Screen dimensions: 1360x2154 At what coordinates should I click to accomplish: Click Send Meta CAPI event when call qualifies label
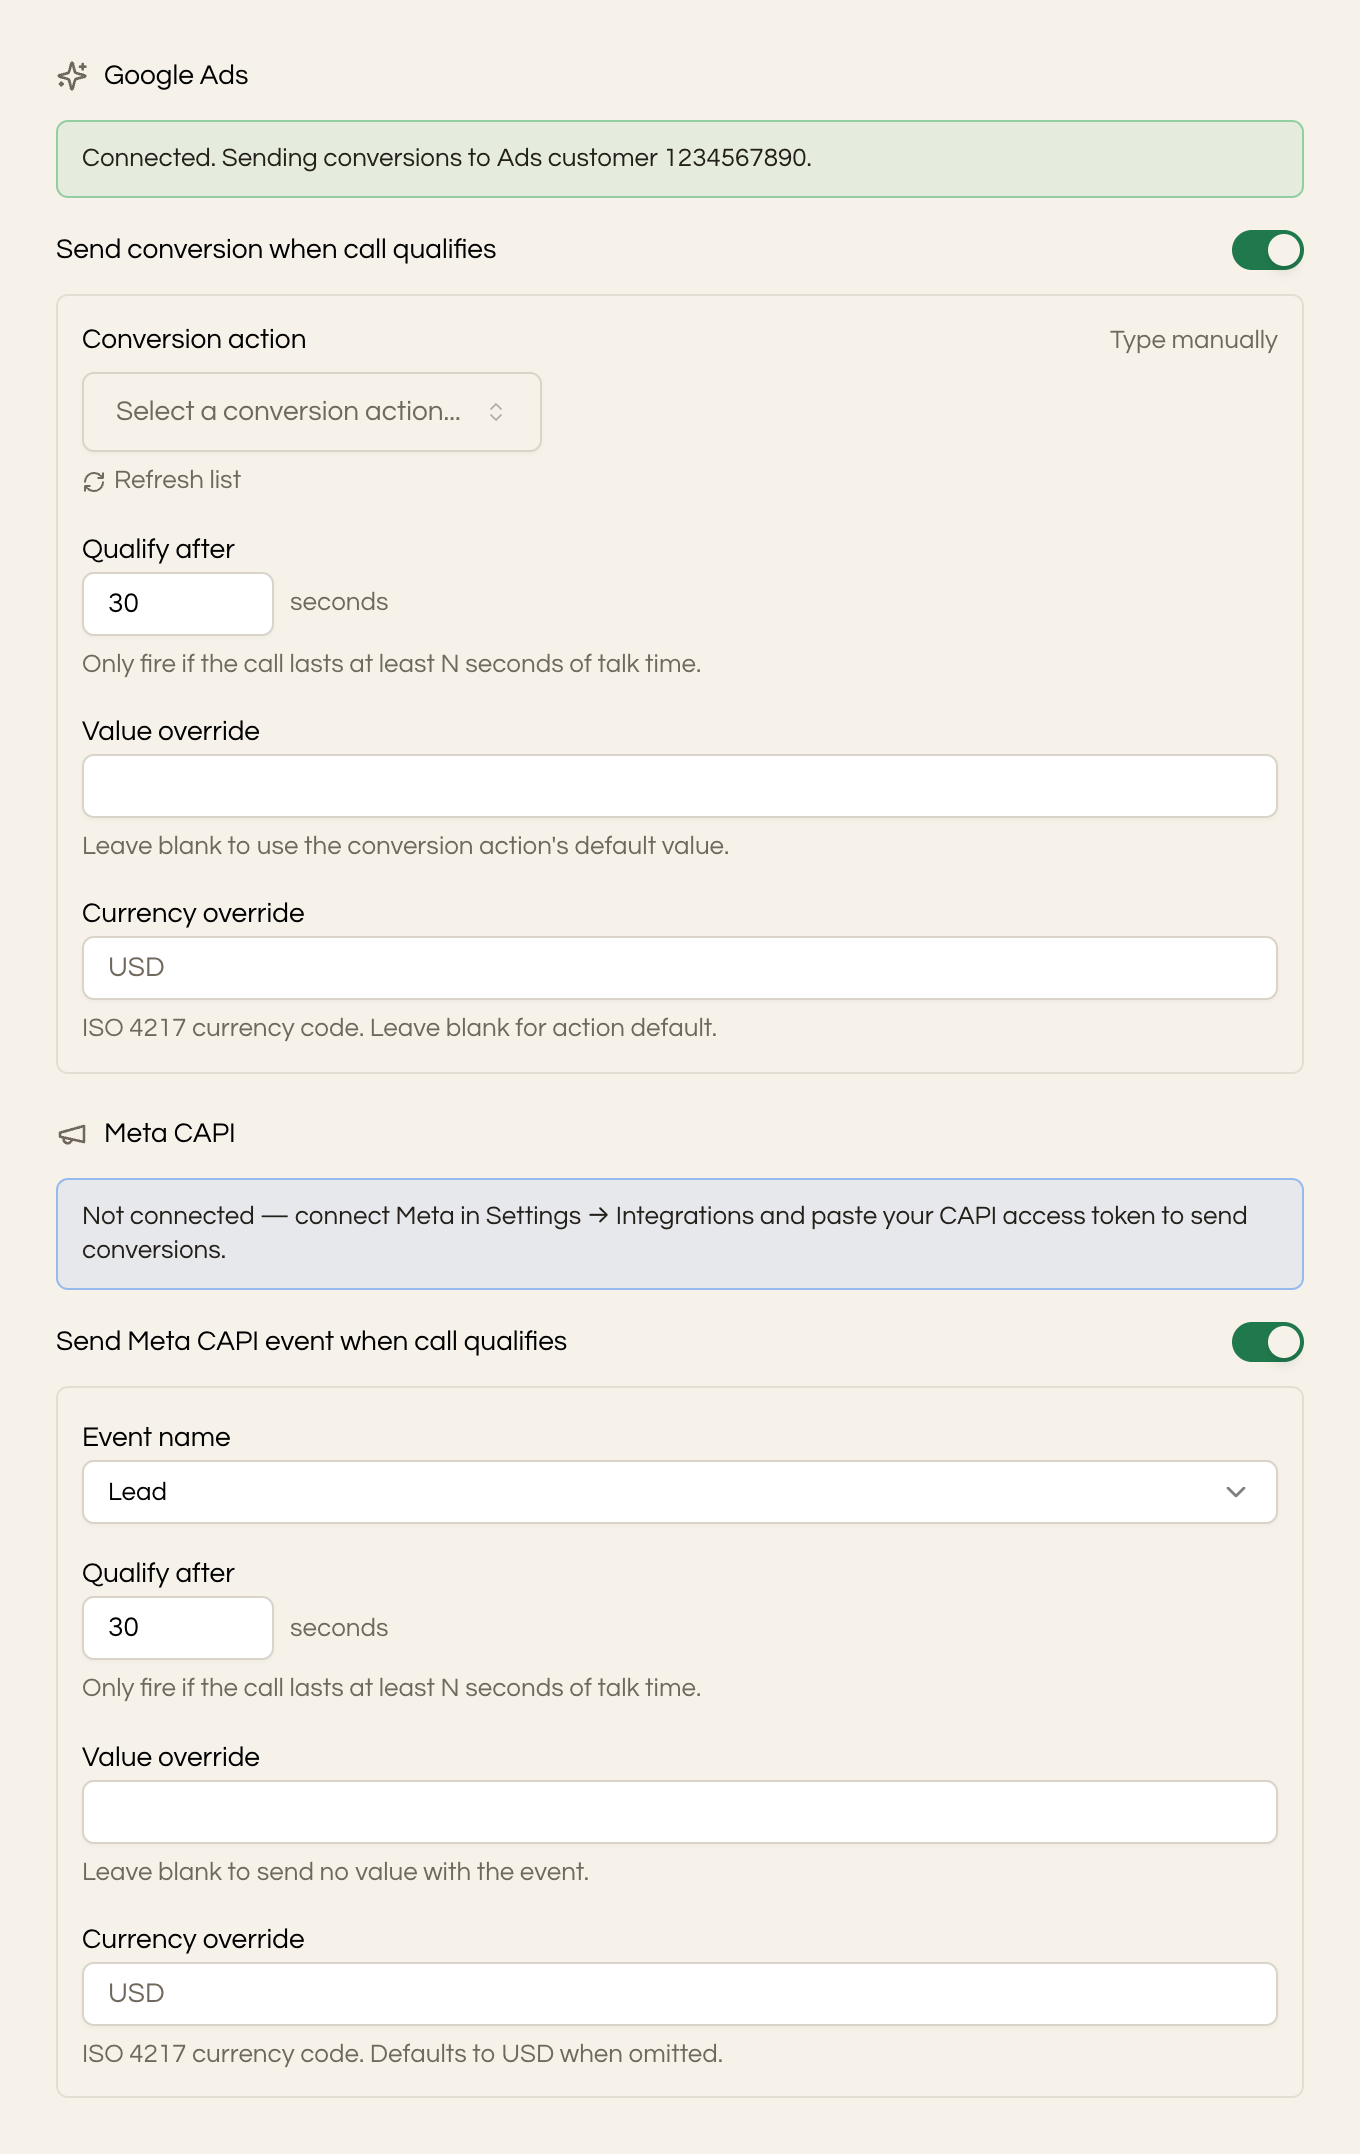point(311,1341)
